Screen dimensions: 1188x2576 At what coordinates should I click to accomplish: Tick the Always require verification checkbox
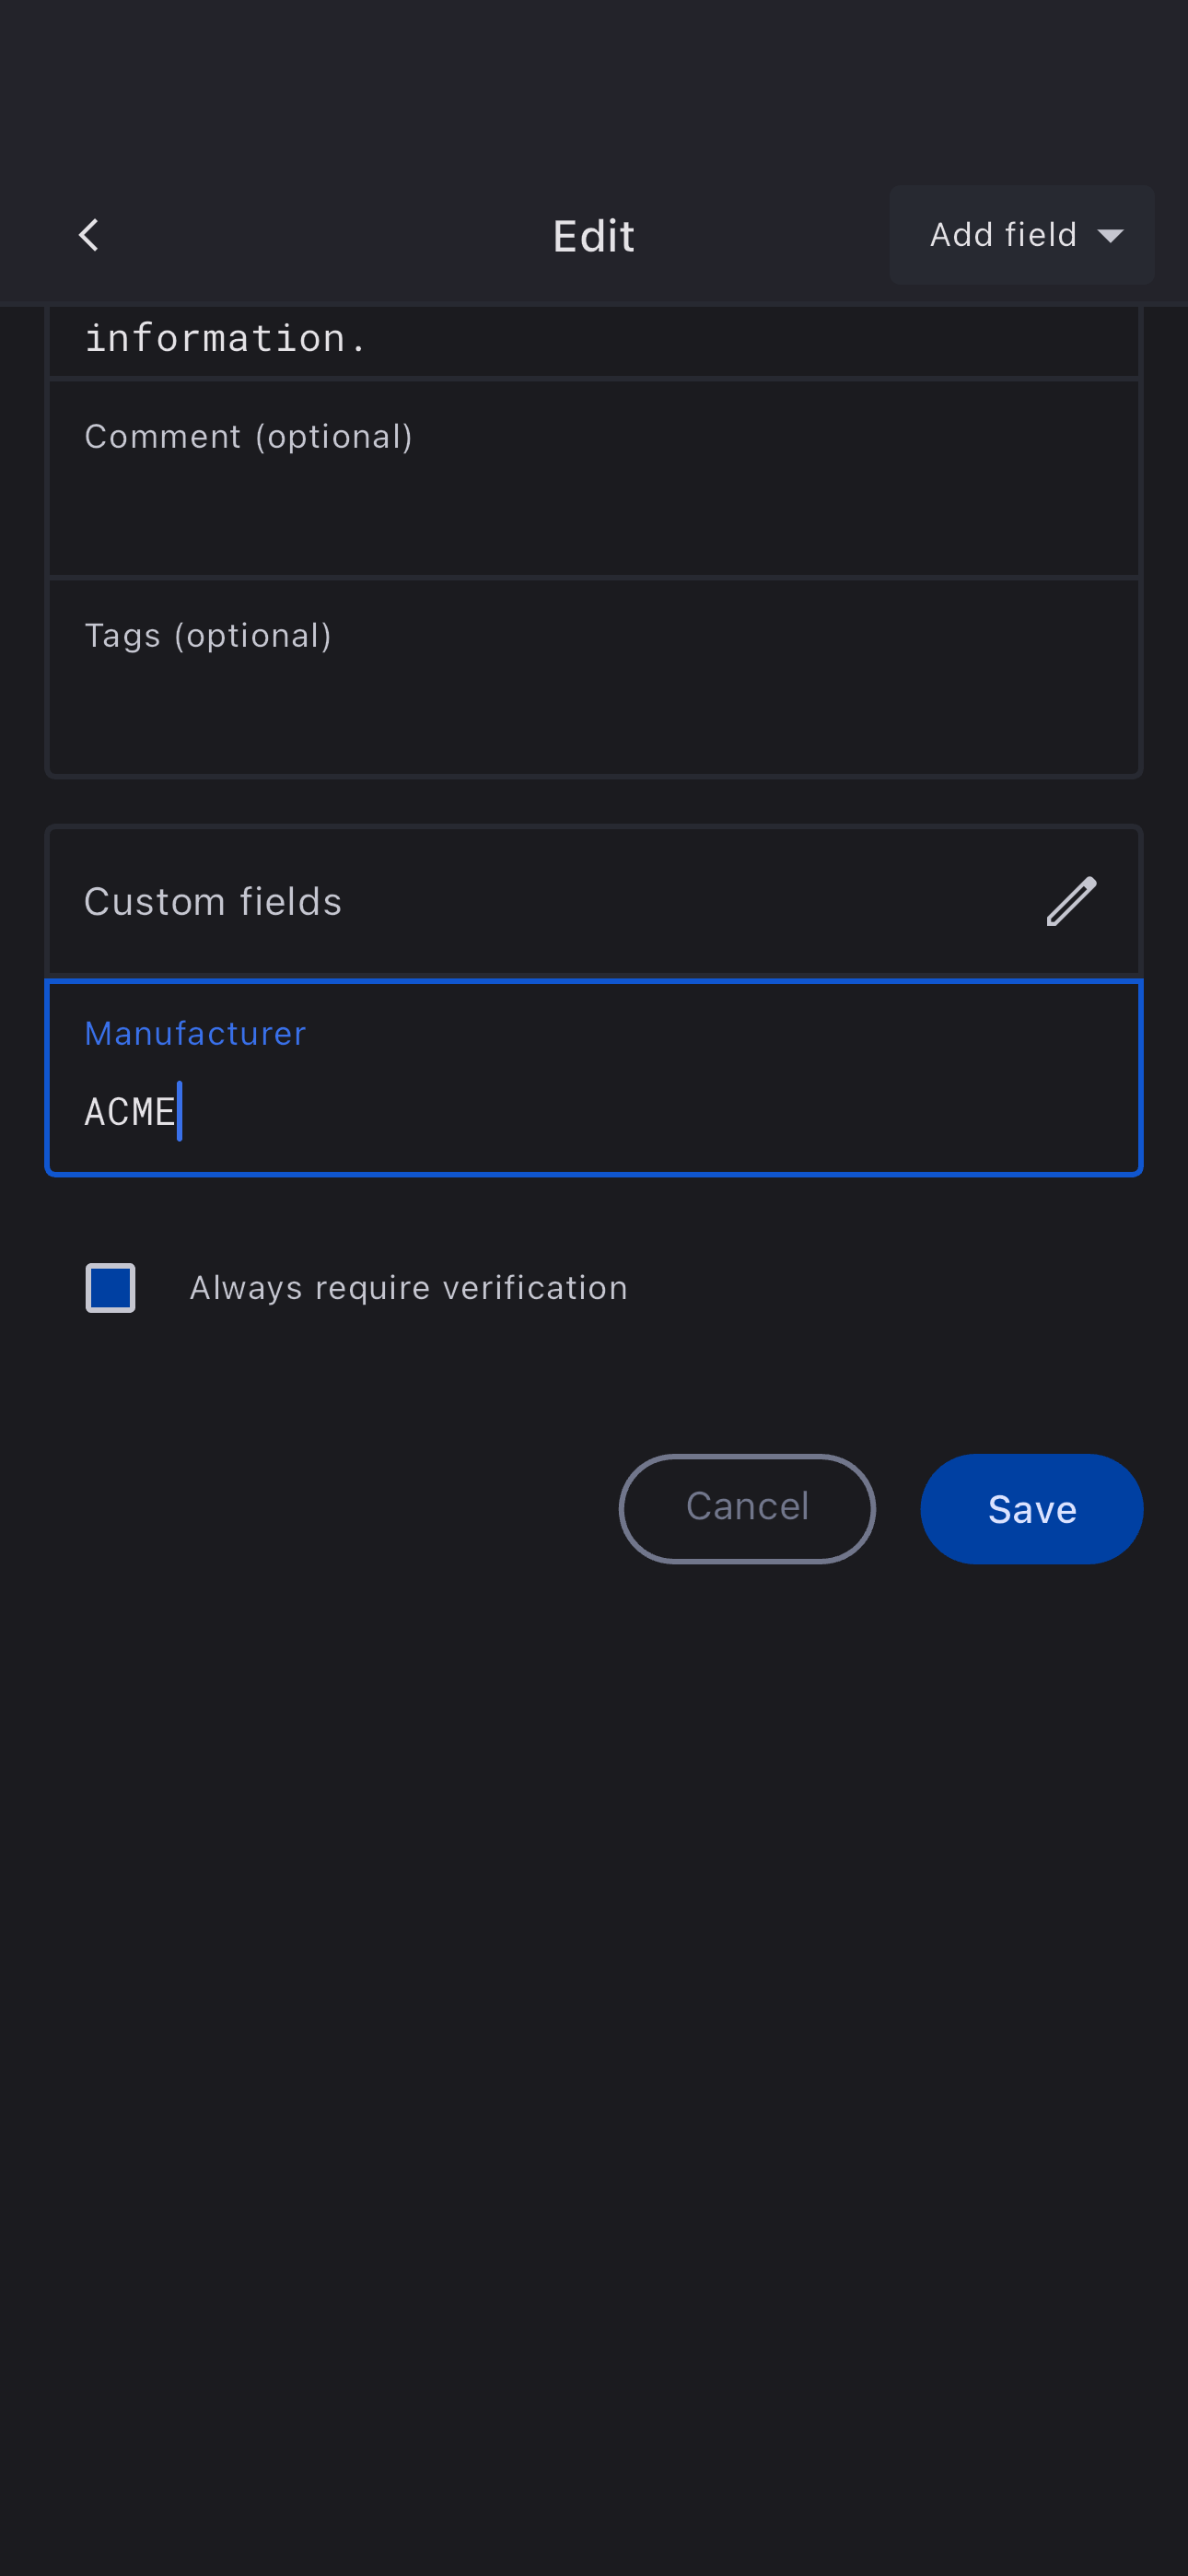(x=110, y=1288)
